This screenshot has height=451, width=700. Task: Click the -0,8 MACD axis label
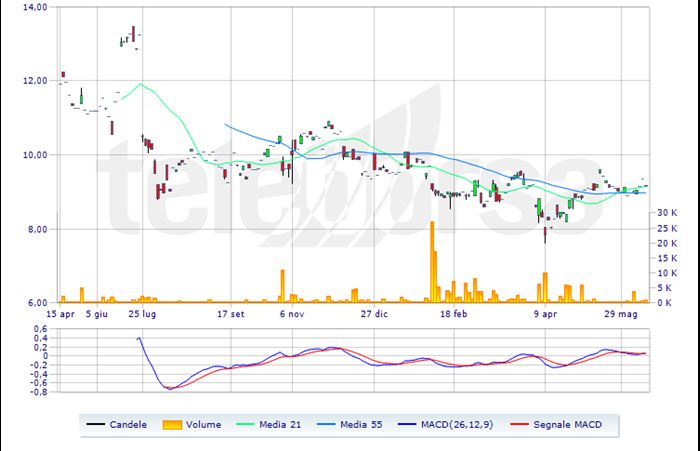tap(39, 392)
